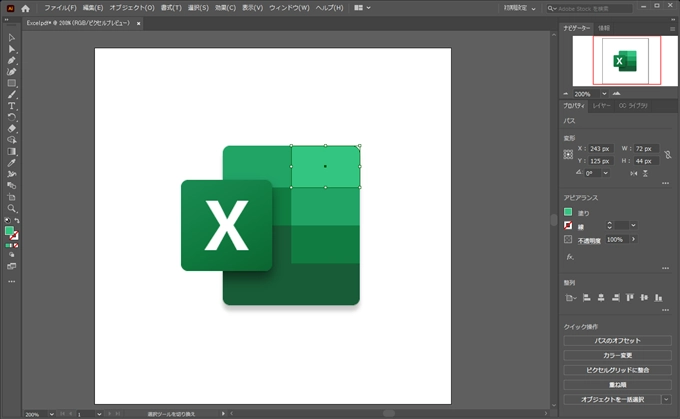
Task: Switch to the CC ライブラリ tab
Action: 633,105
